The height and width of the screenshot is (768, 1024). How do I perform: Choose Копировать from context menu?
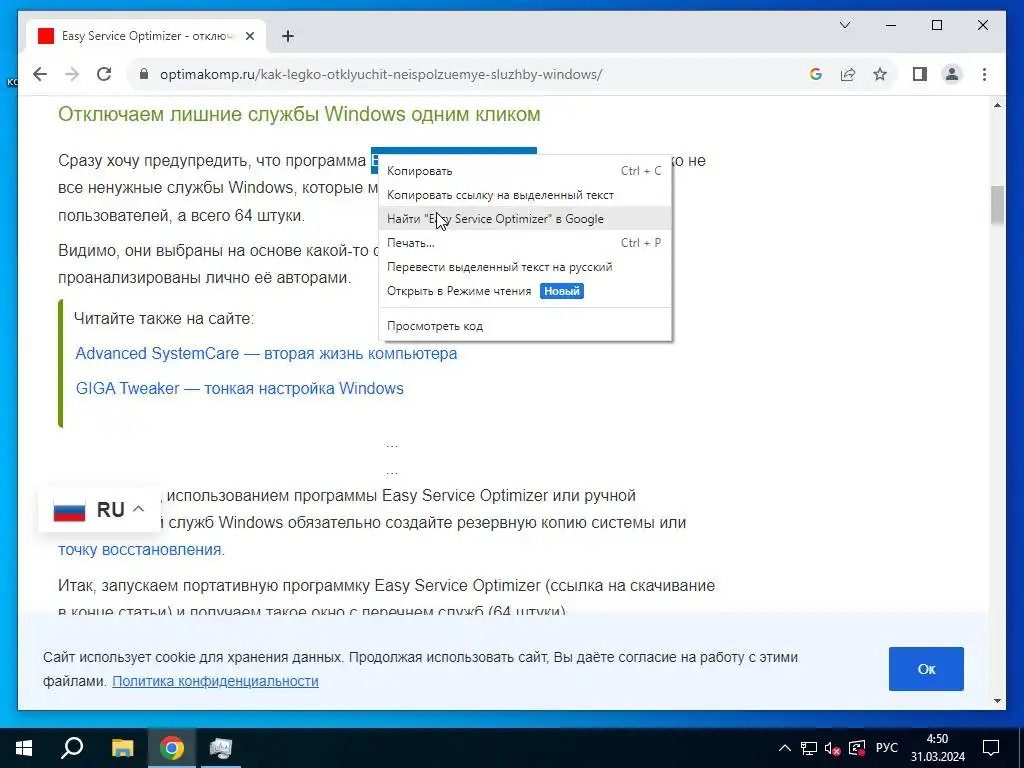tap(525, 171)
